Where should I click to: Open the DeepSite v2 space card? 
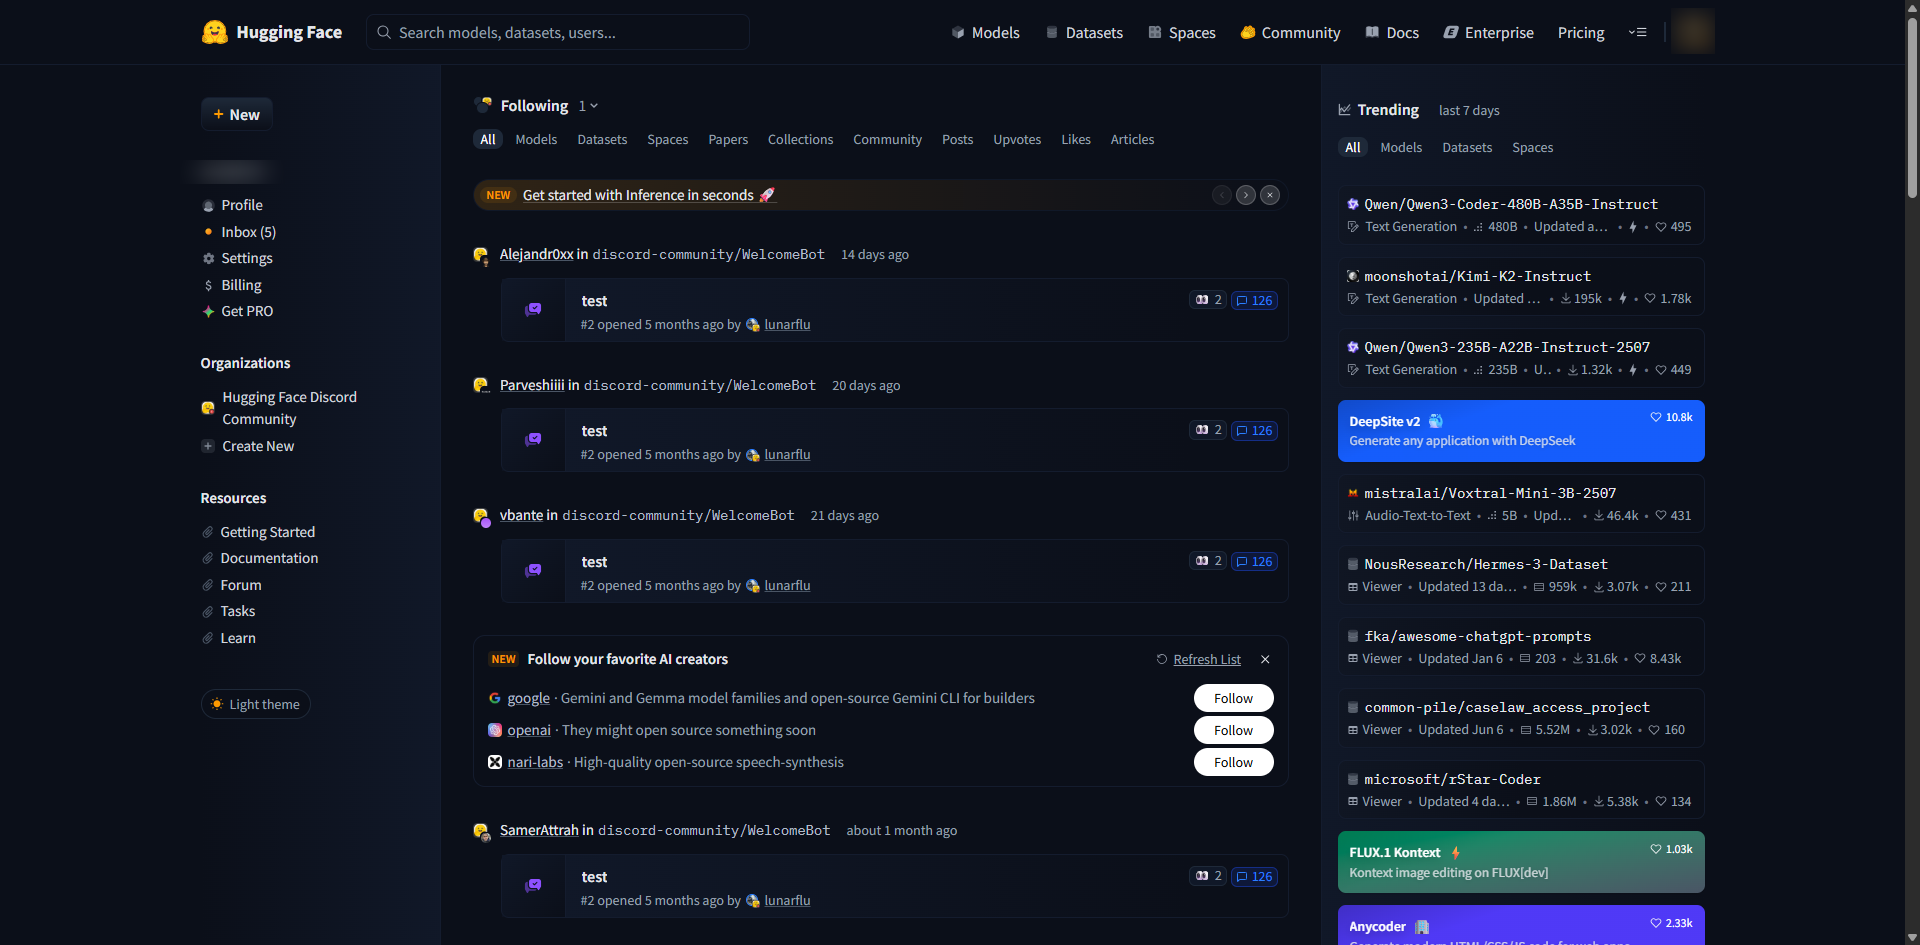[x=1521, y=431]
